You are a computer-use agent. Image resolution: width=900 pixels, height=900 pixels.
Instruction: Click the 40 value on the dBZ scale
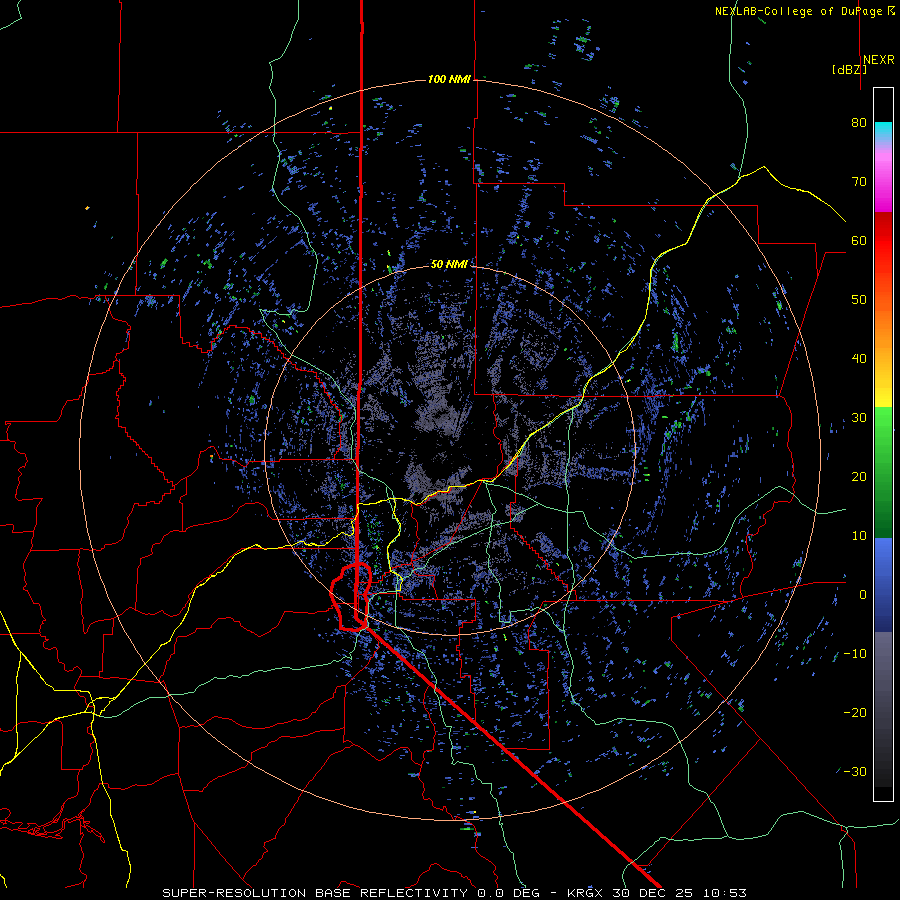click(x=859, y=359)
